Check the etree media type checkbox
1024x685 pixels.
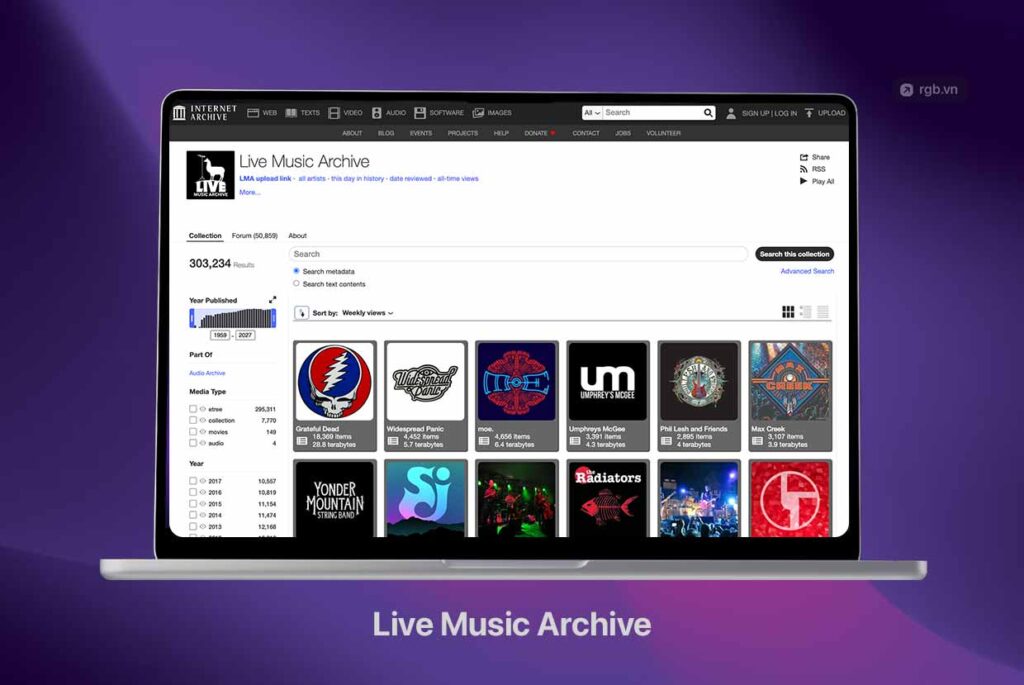click(x=193, y=409)
